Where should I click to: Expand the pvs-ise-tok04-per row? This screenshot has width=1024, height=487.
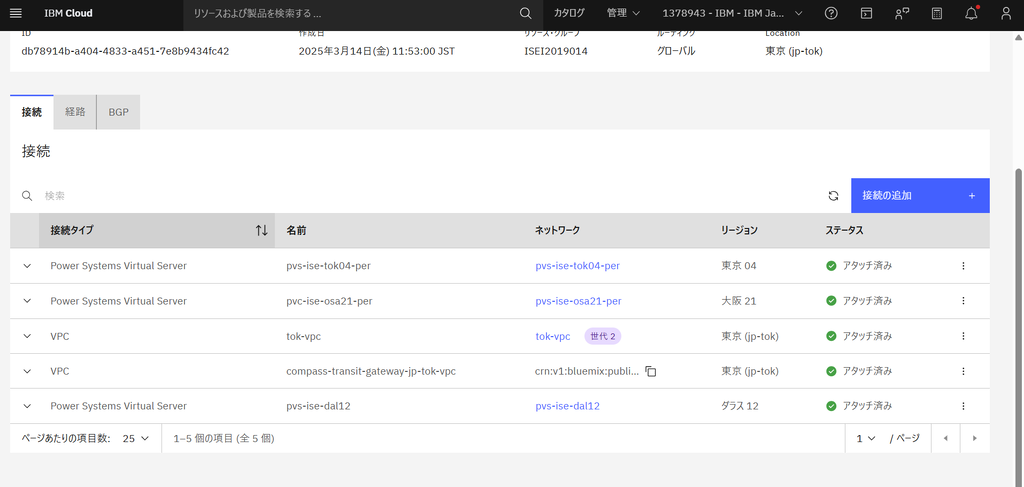[x=27, y=266]
